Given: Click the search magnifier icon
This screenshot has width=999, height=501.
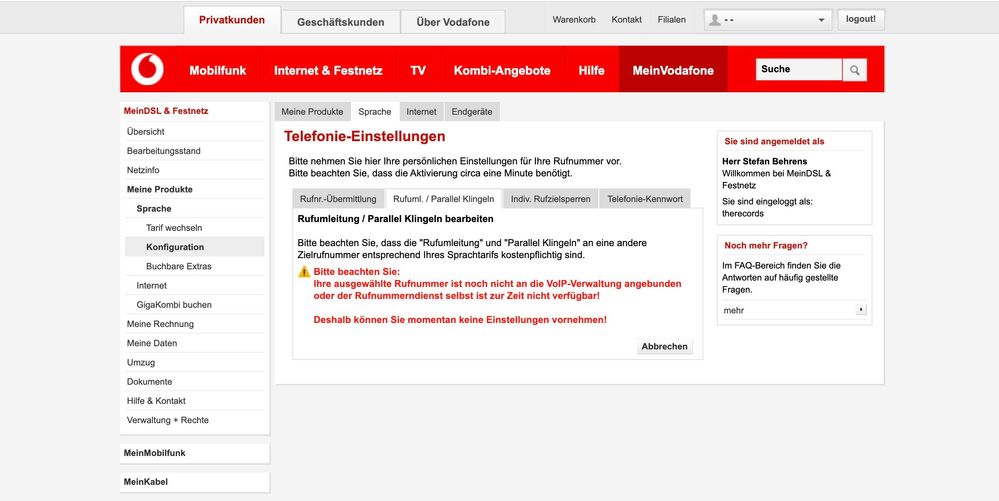Looking at the screenshot, I should coord(854,70).
